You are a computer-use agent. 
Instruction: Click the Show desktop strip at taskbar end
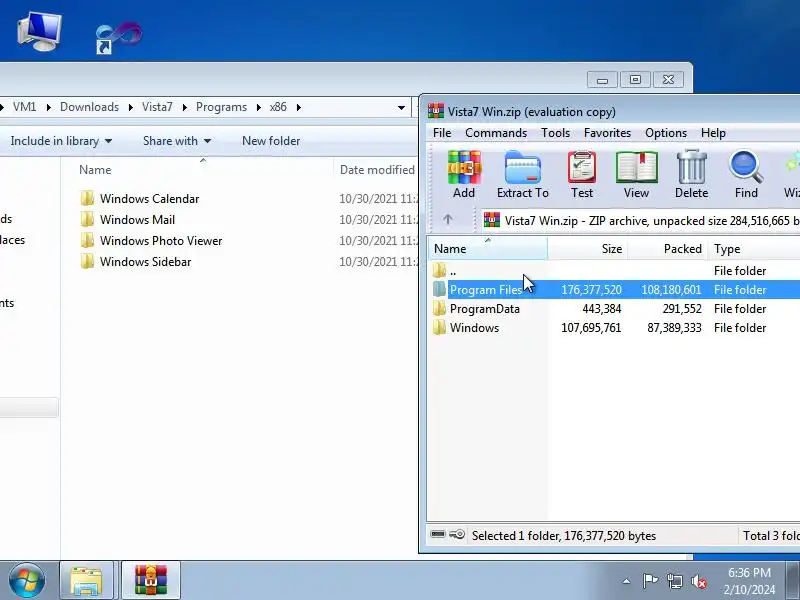[x=793, y=581]
